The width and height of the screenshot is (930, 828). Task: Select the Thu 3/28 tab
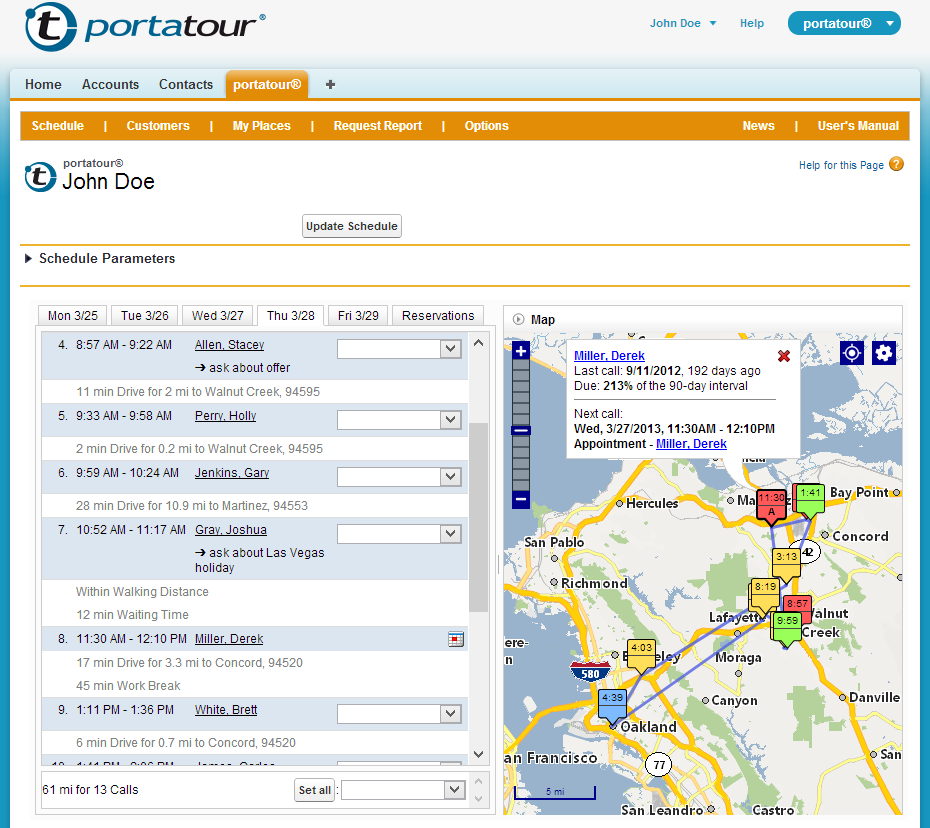(291, 316)
